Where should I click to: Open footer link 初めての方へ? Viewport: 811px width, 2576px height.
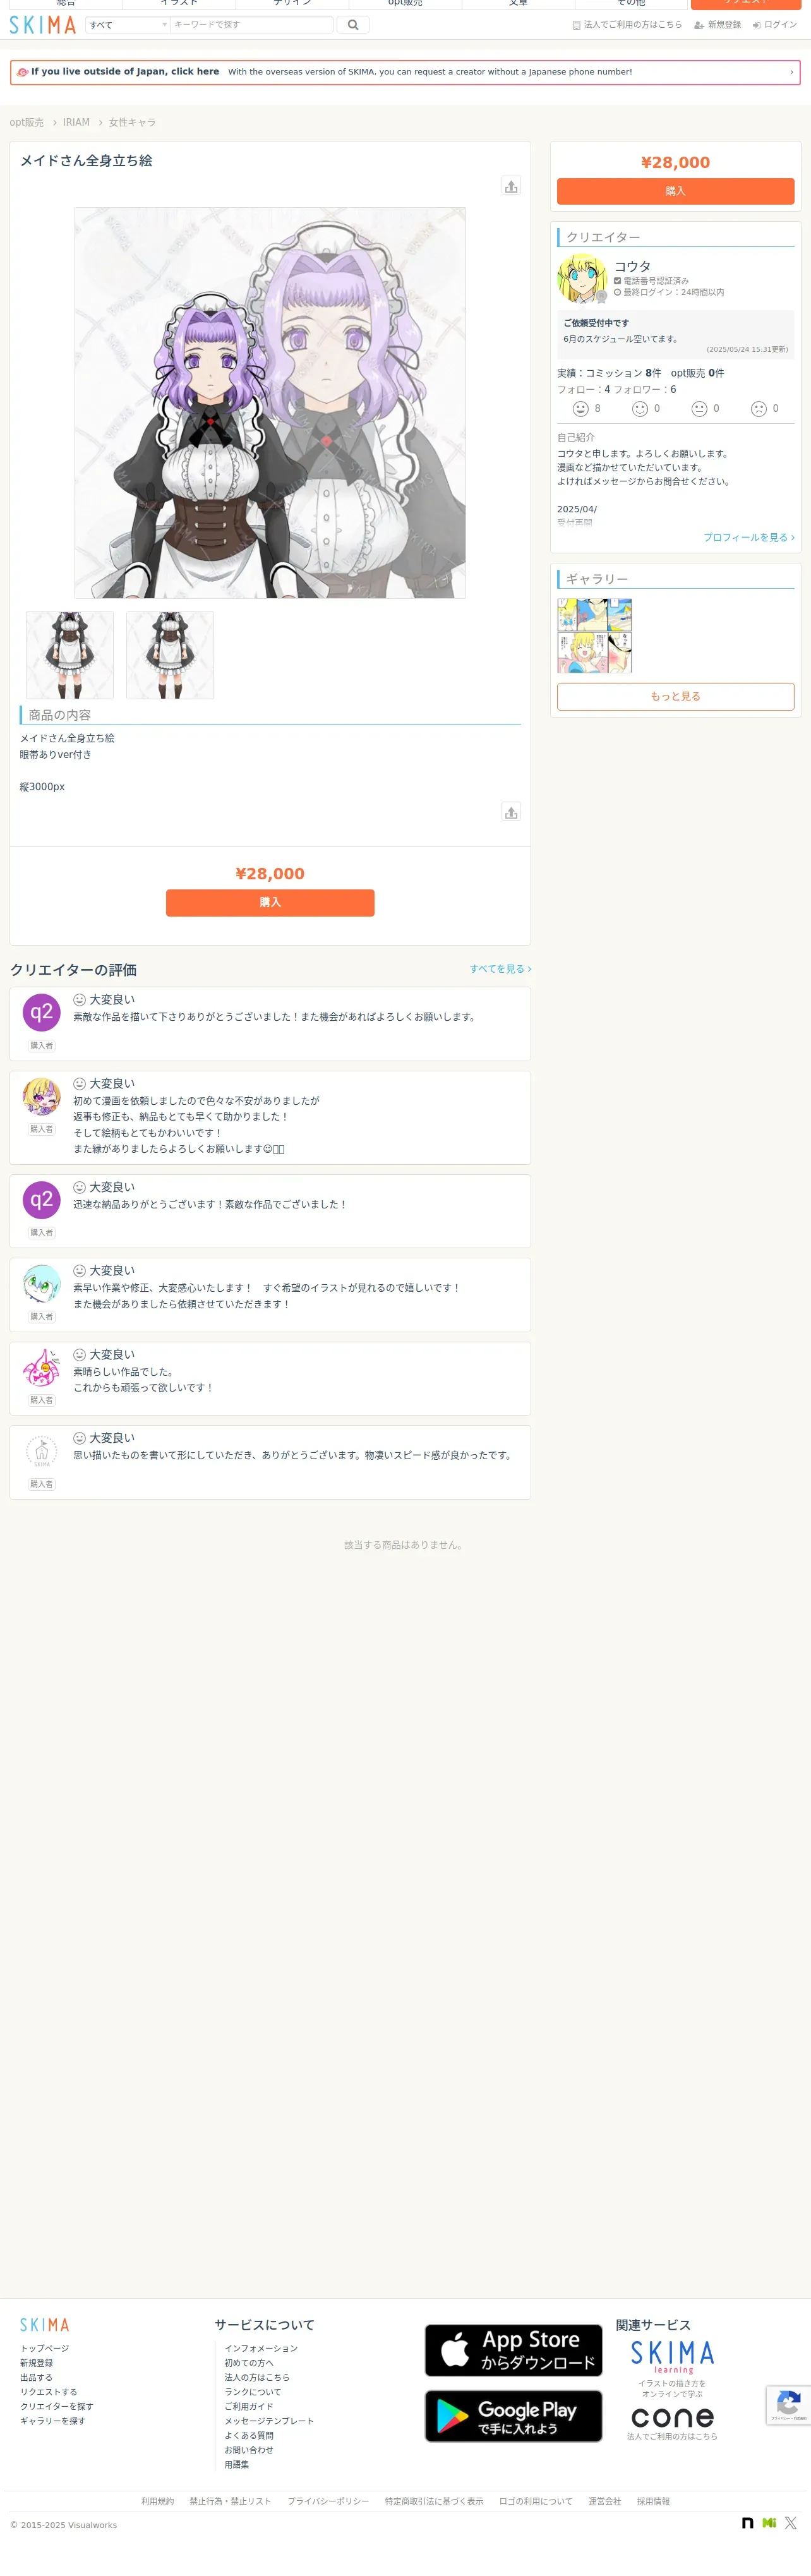pyautogui.click(x=249, y=2363)
